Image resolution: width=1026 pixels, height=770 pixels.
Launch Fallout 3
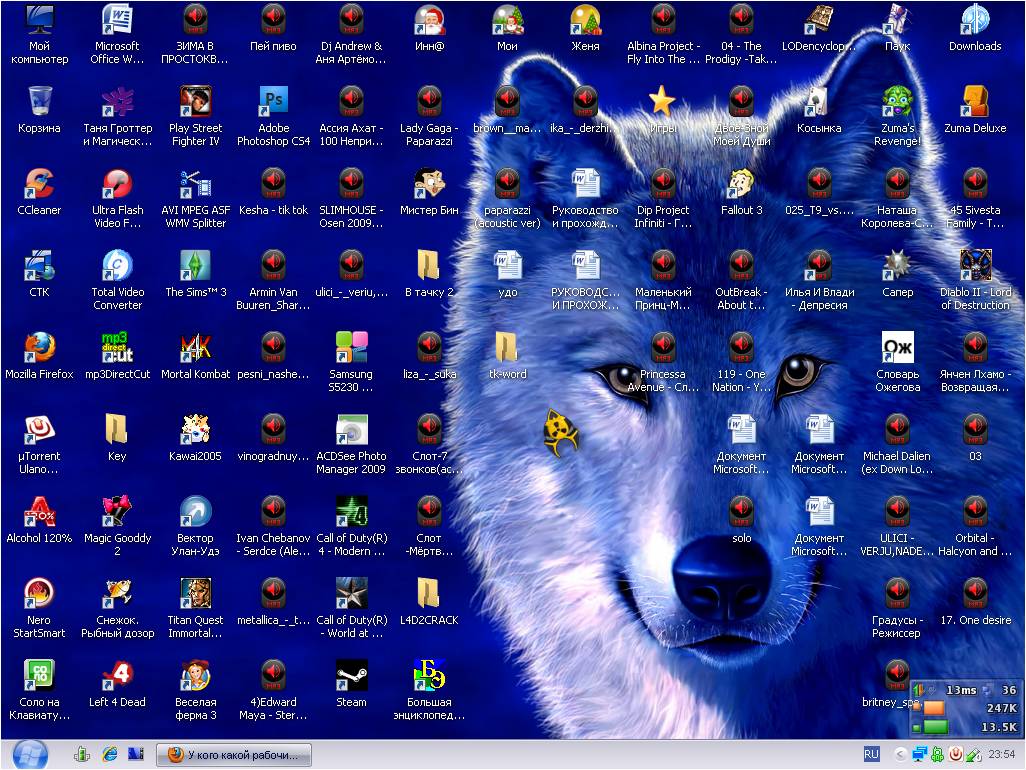tap(741, 185)
